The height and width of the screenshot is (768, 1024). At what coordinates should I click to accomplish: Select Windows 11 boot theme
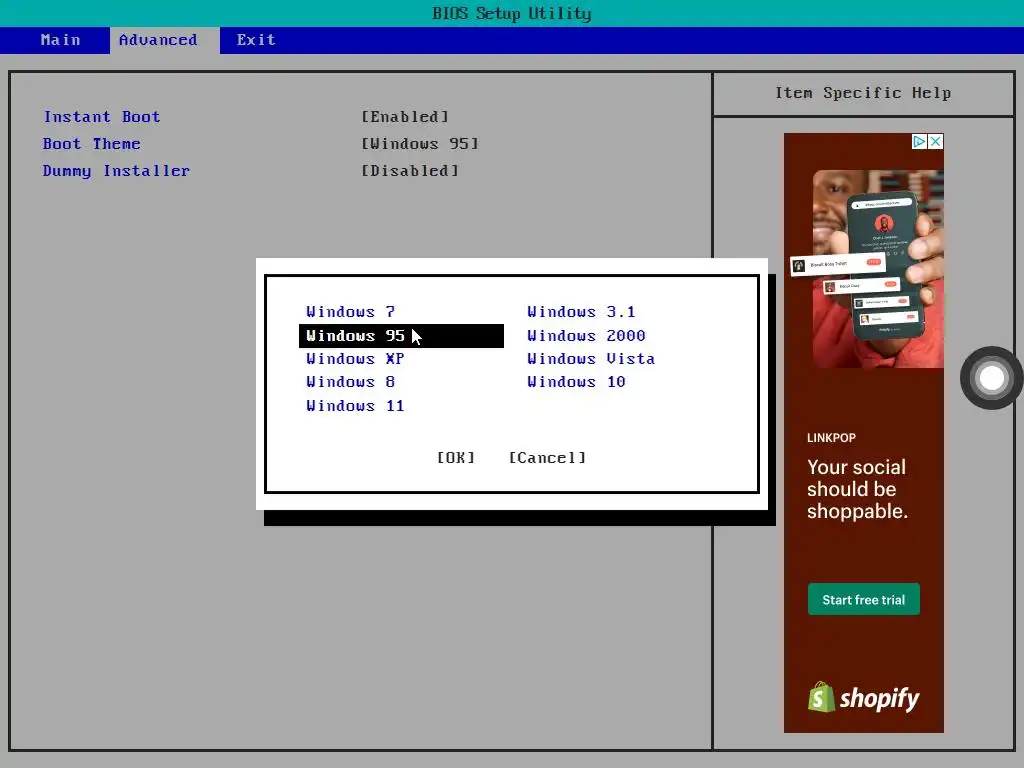click(x=355, y=406)
